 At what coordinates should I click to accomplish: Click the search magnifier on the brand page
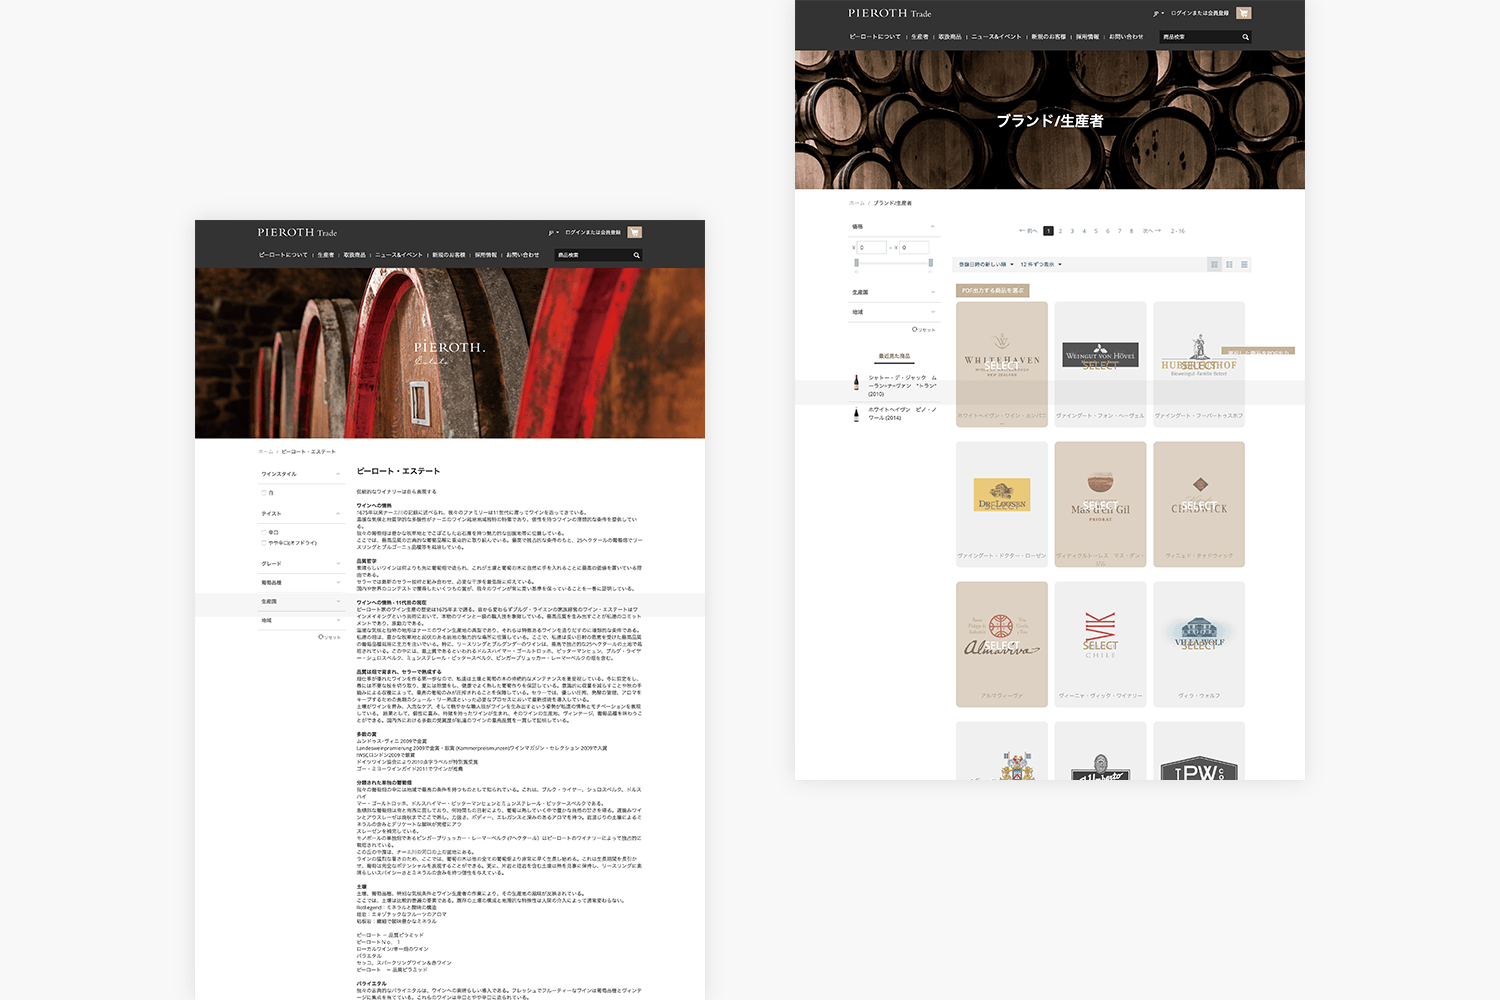pos(1245,37)
